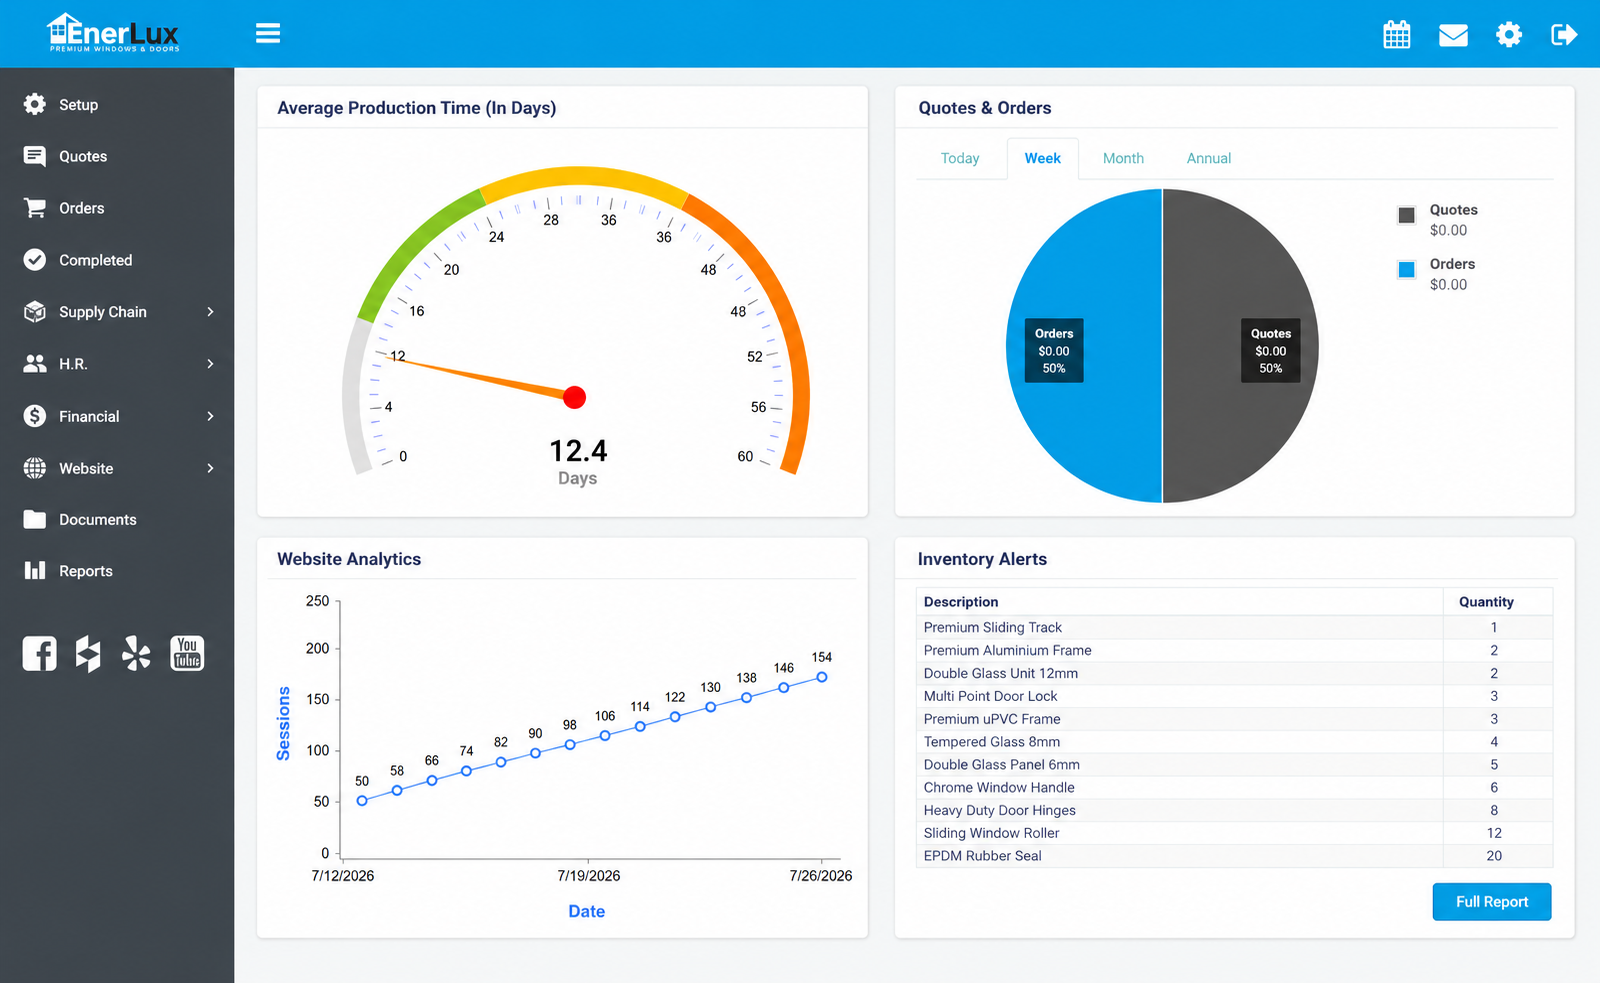This screenshot has width=1600, height=983.
Task: Open the Facebook icon
Action: pyautogui.click(x=40, y=654)
